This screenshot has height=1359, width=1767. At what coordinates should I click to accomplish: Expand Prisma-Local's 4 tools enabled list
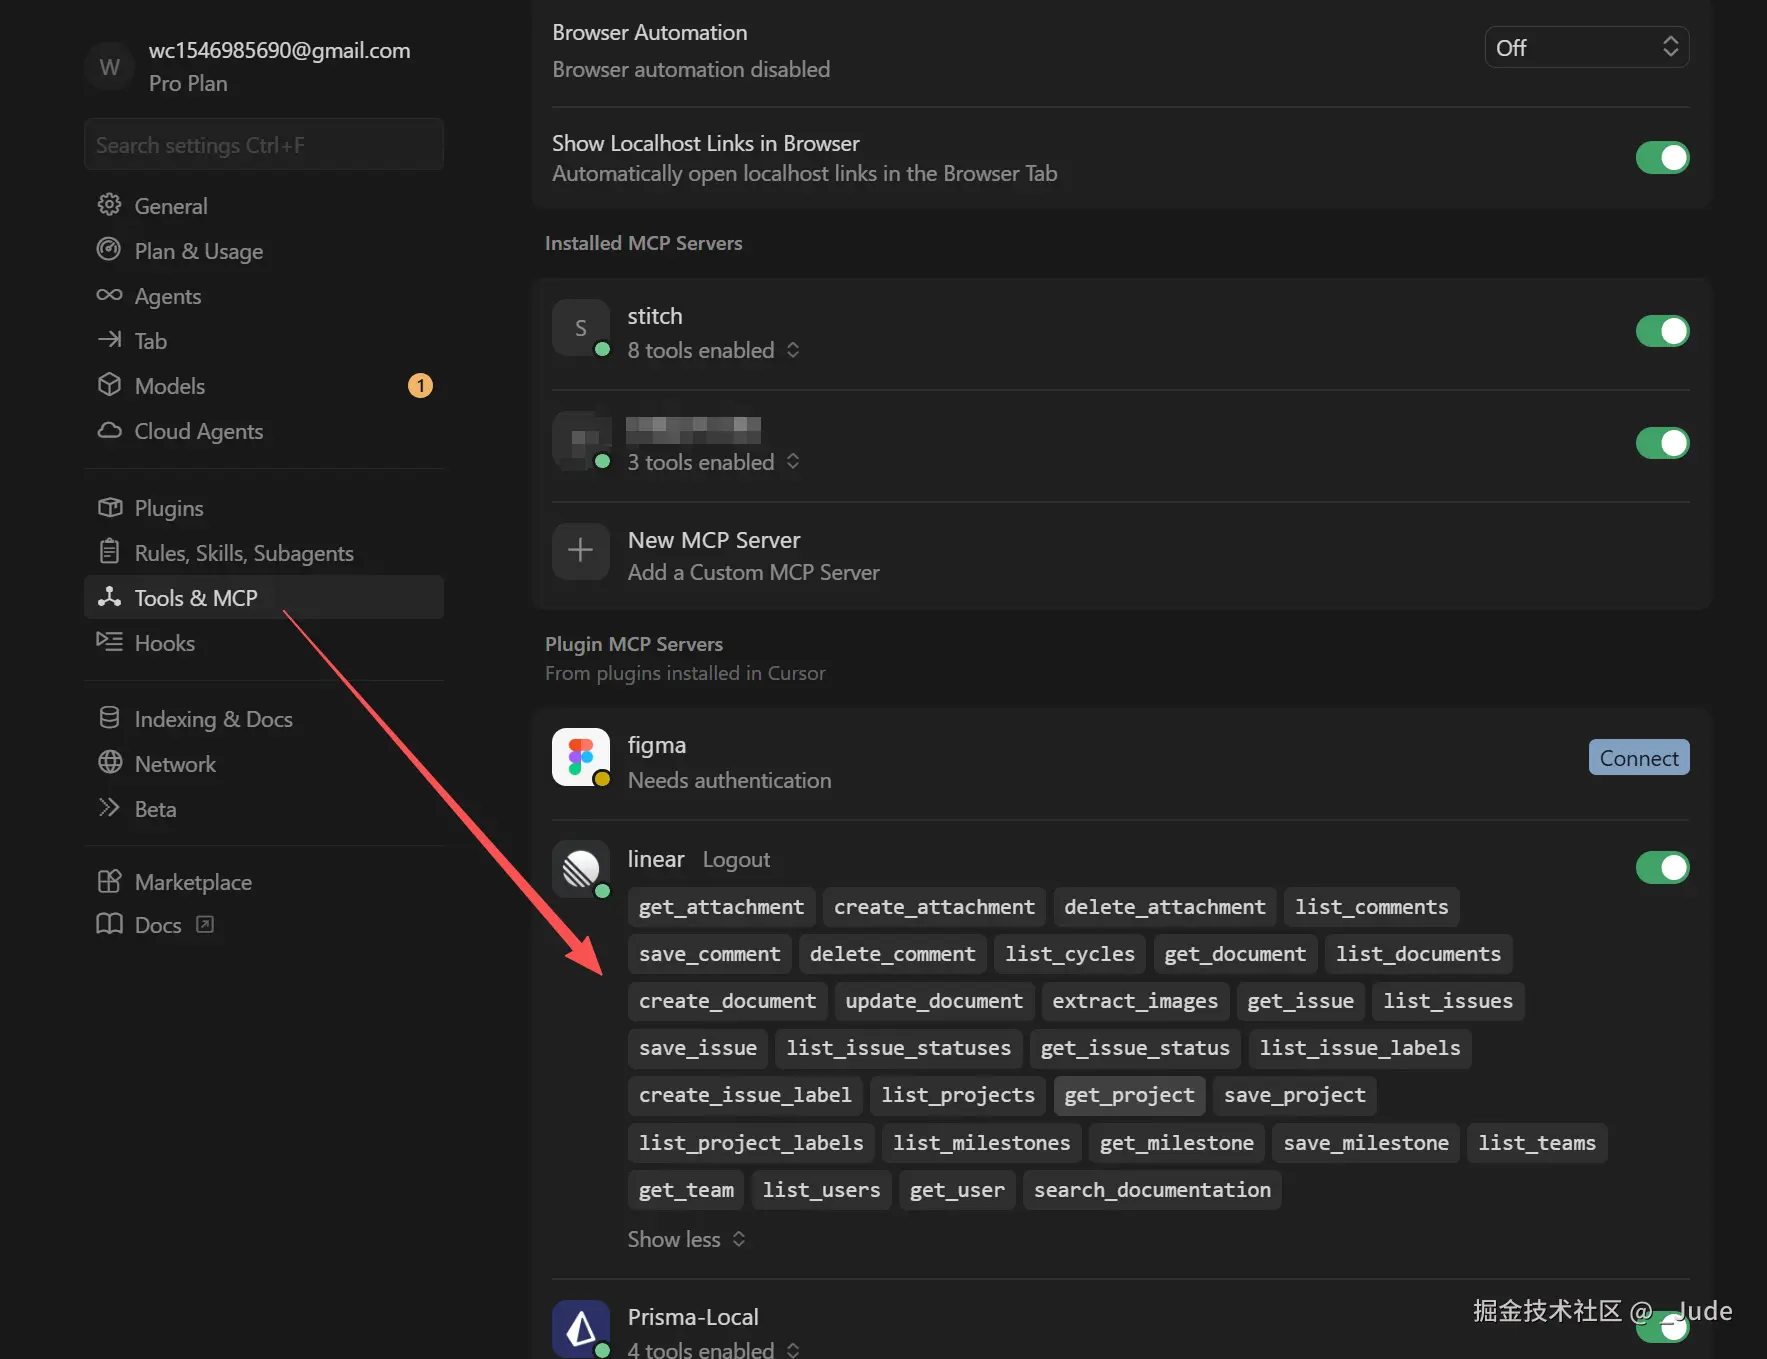(x=713, y=1350)
